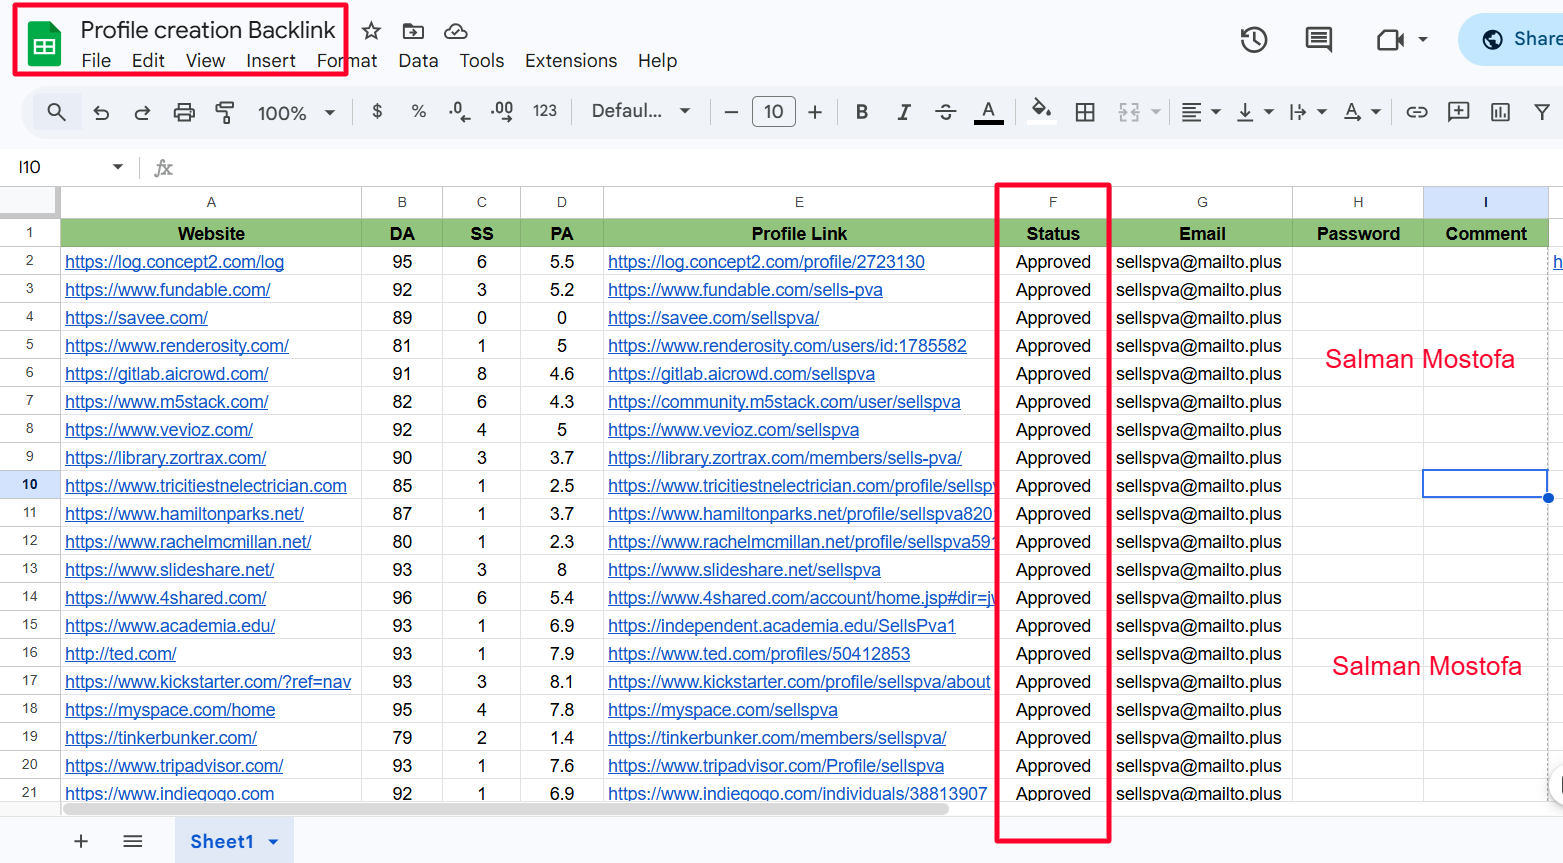Undo the last action
1563x863 pixels.
coord(101,112)
